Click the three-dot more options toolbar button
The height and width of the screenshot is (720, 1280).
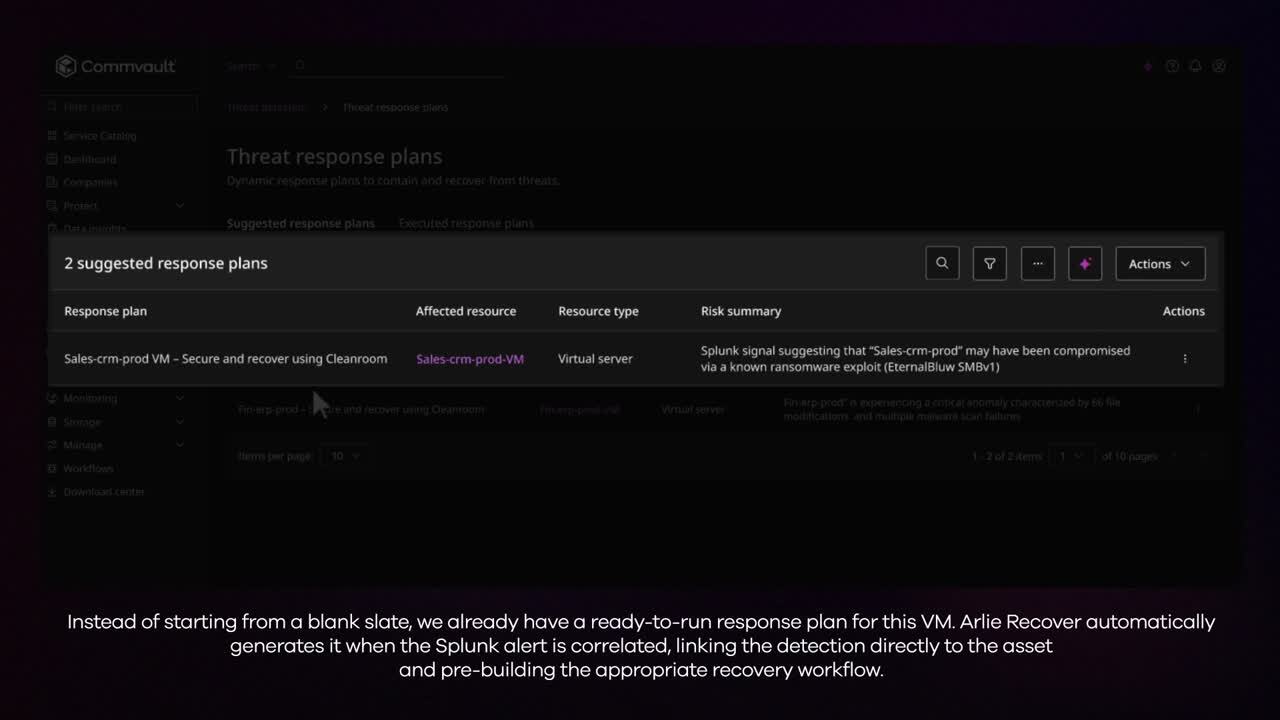click(x=1037, y=263)
